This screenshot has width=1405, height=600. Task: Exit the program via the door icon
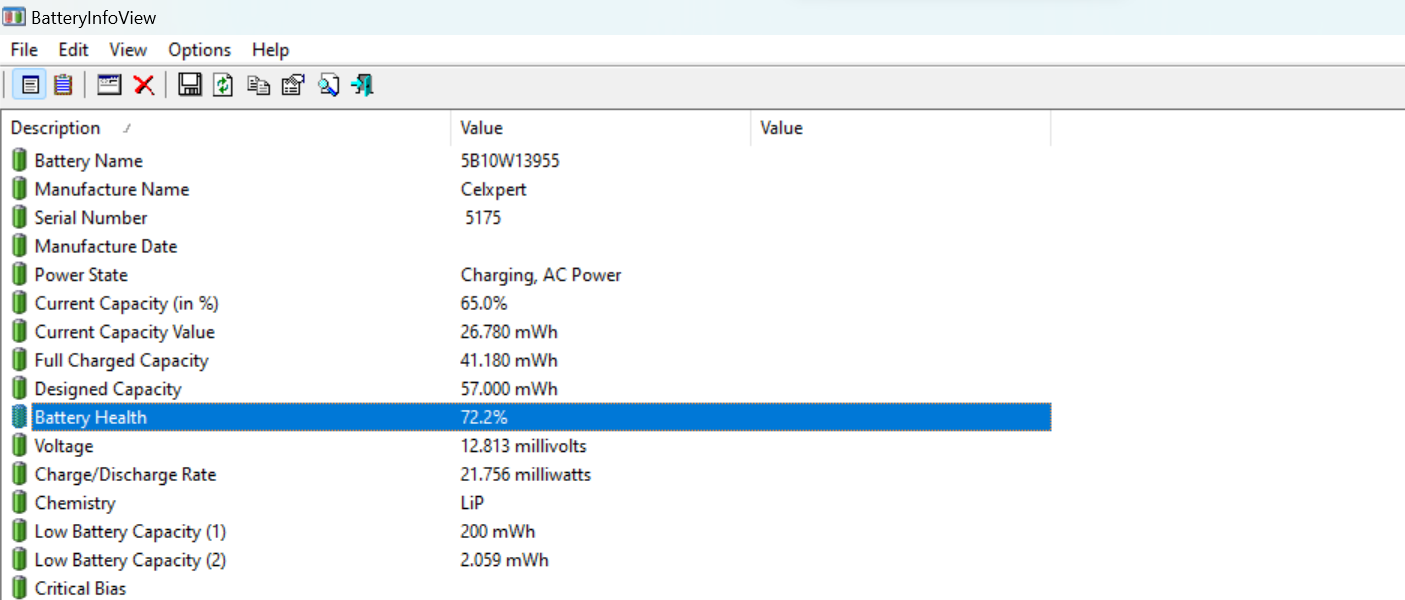tap(363, 85)
